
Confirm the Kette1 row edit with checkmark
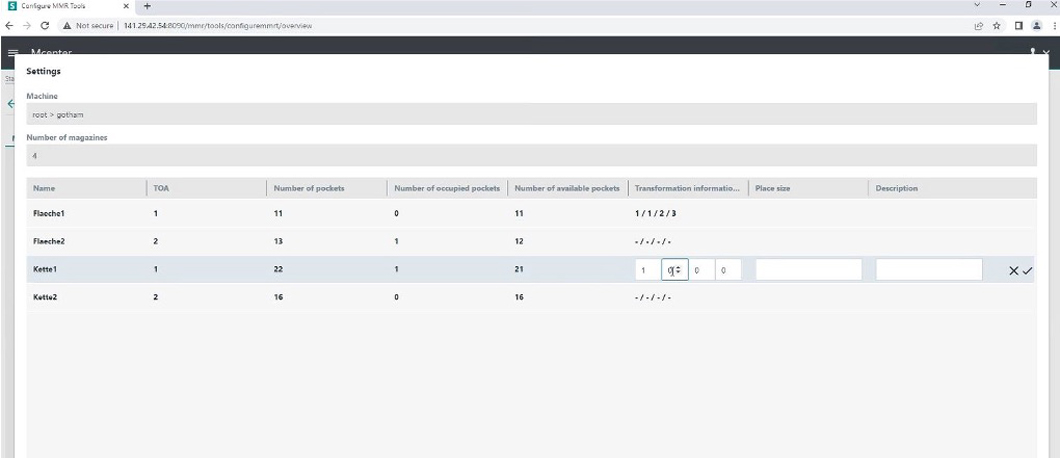[1027, 270]
